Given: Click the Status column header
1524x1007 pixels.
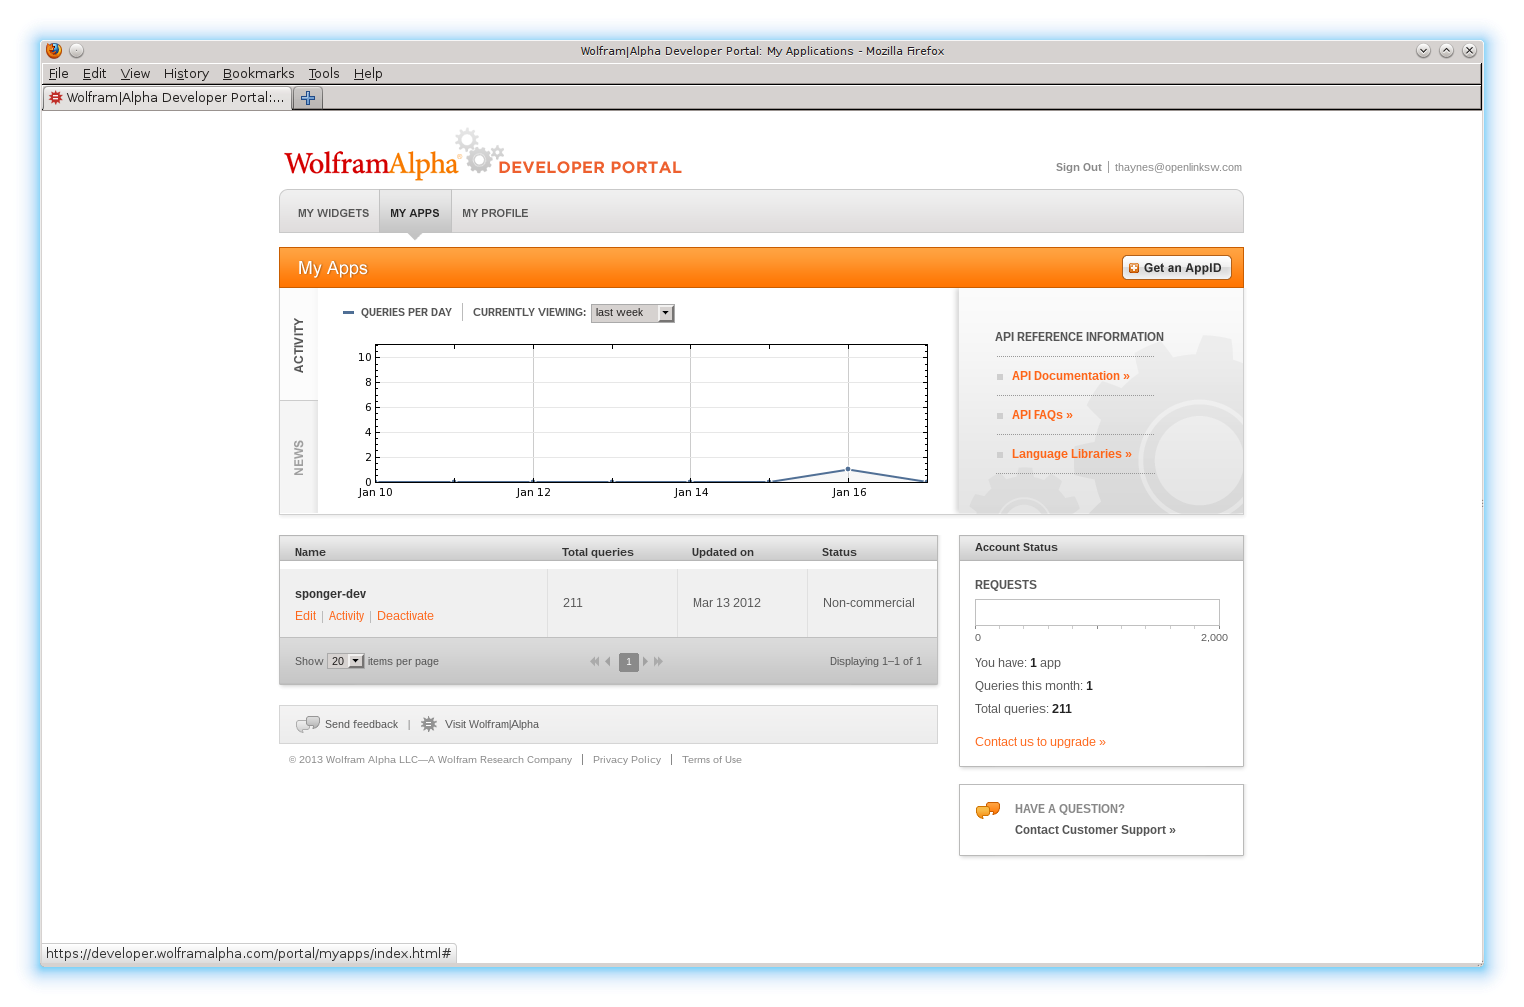Looking at the screenshot, I should point(839,552).
